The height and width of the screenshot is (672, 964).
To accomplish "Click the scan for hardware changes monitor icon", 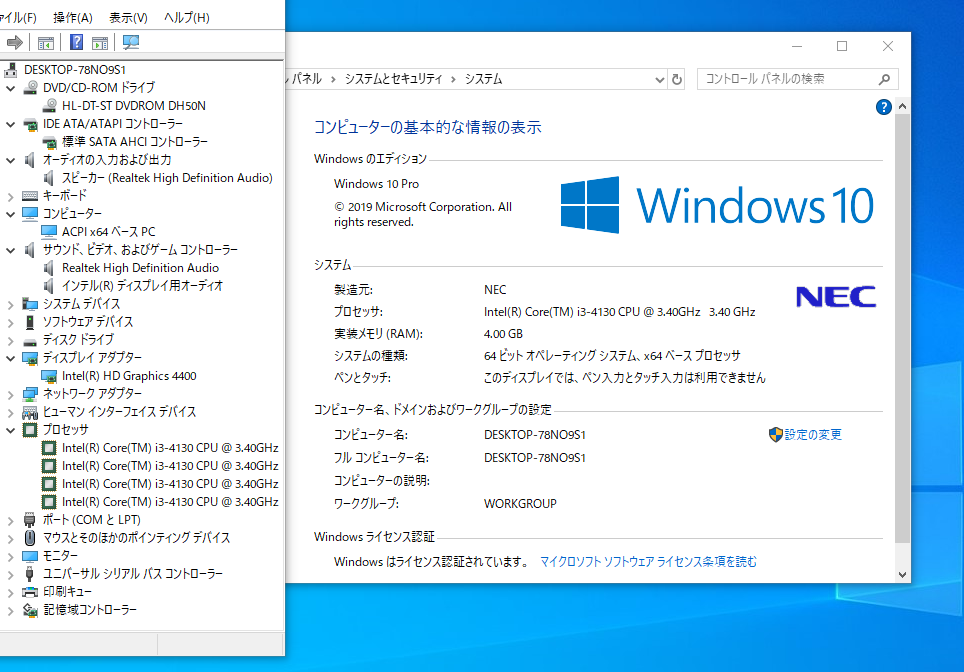I will coord(131,42).
